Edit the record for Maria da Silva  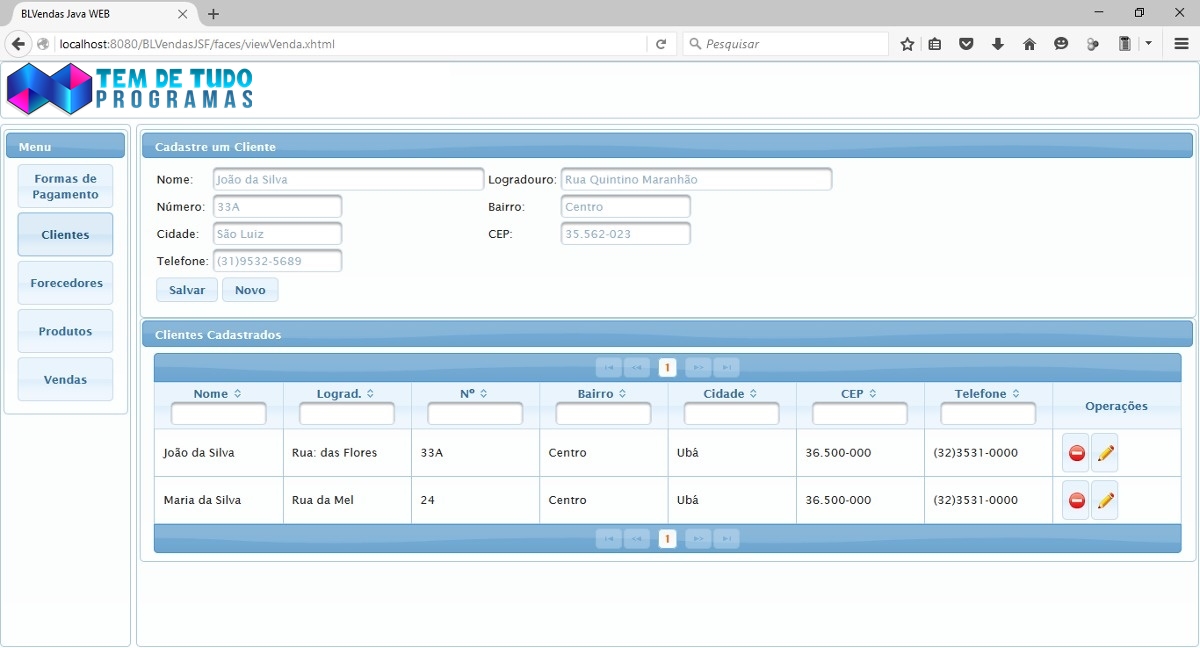(x=1105, y=500)
